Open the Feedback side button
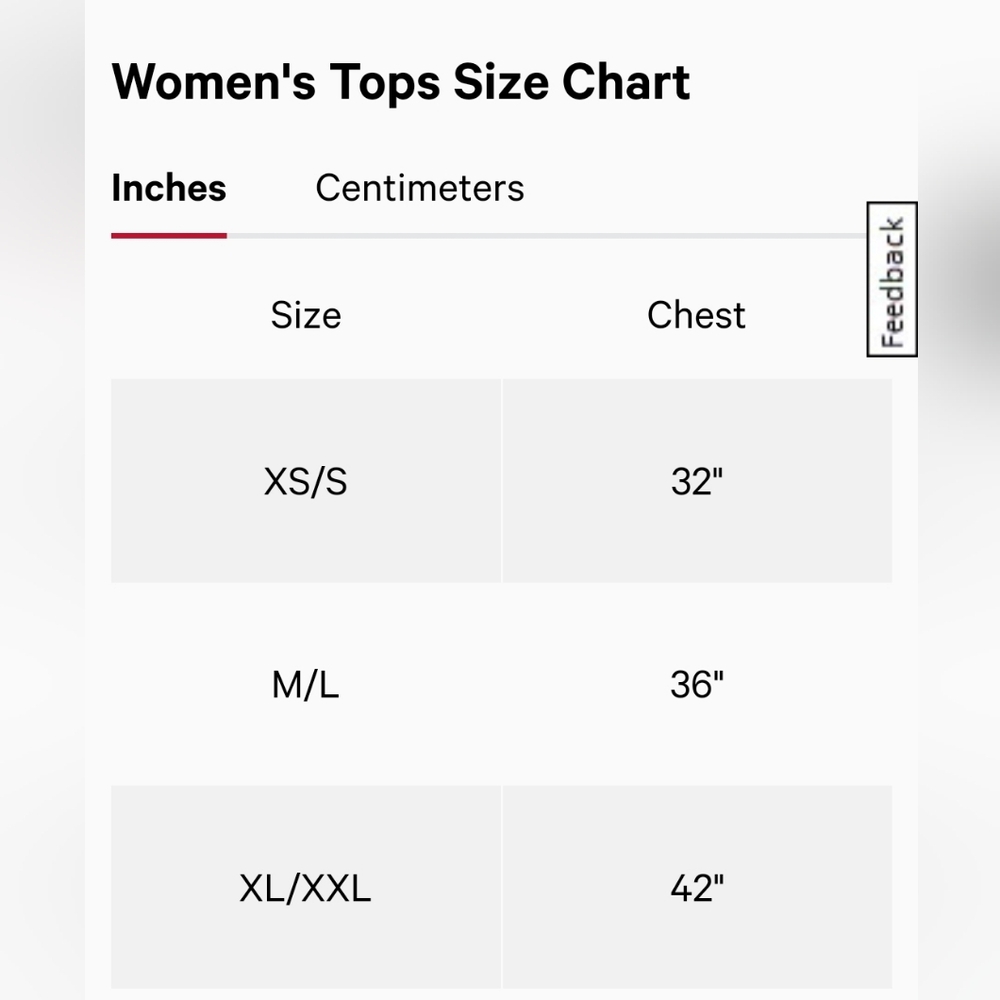1000x1000 pixels. point(892,279)
